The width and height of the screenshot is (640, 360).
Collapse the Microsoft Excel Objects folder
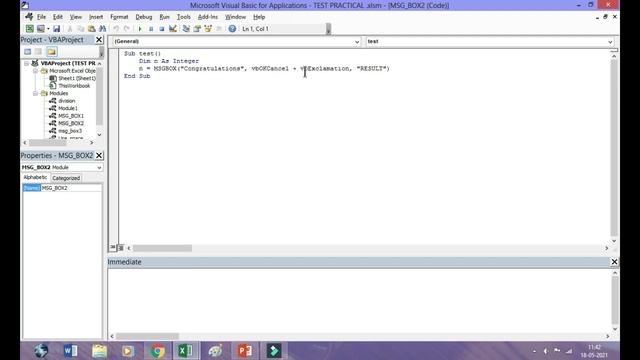tap(36, 71)
